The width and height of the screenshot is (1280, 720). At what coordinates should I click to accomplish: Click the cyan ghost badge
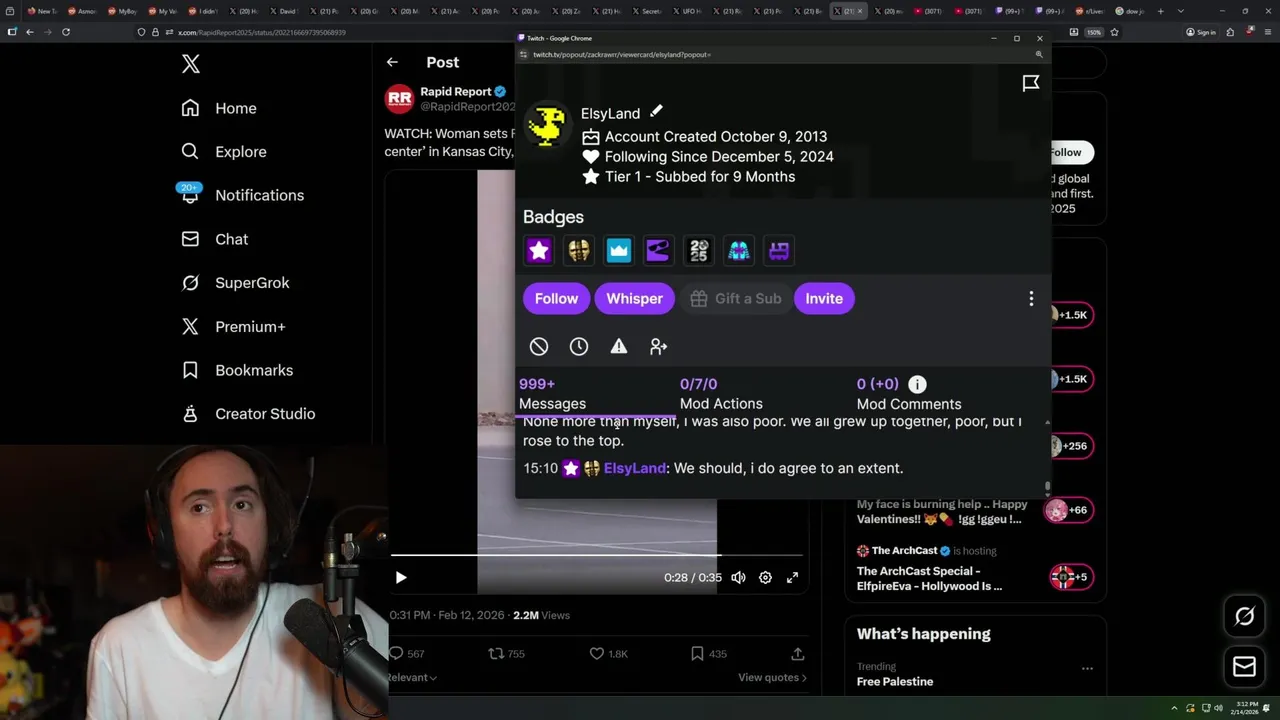[739, 250]
